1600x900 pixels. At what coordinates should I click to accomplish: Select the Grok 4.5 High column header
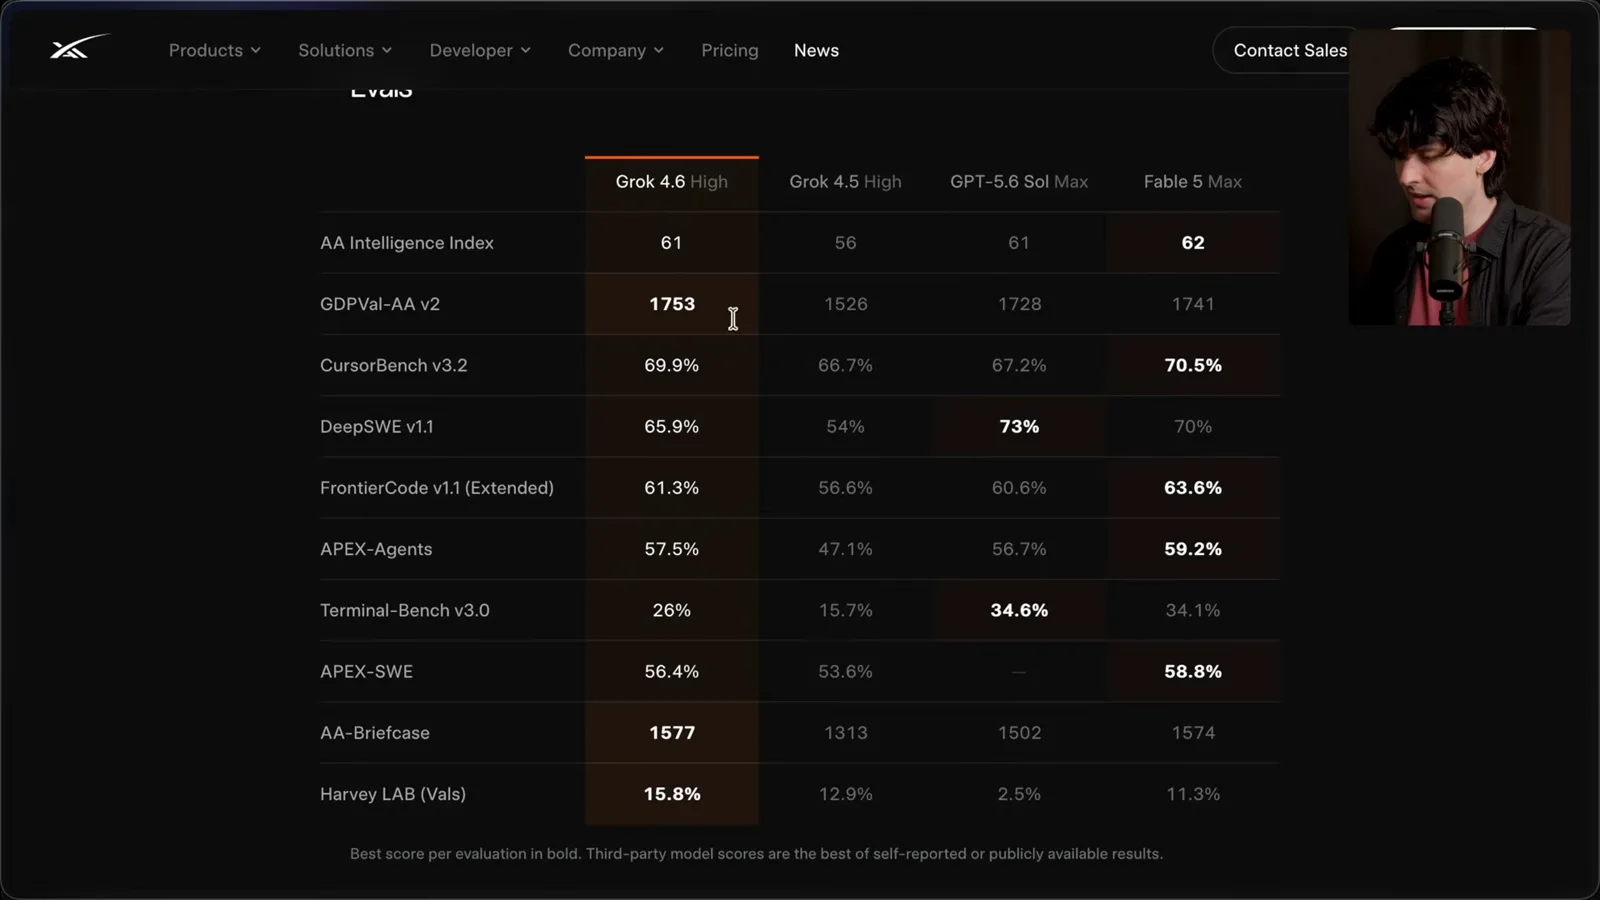[845, 182]
